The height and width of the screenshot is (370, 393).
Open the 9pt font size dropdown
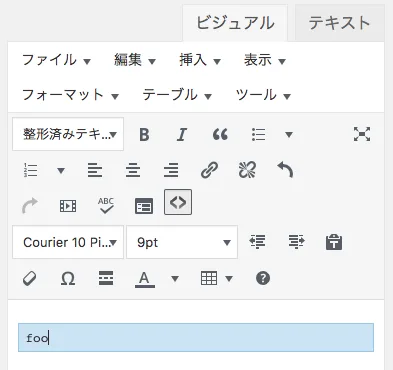pyautogui.click(x=182, y=242)
